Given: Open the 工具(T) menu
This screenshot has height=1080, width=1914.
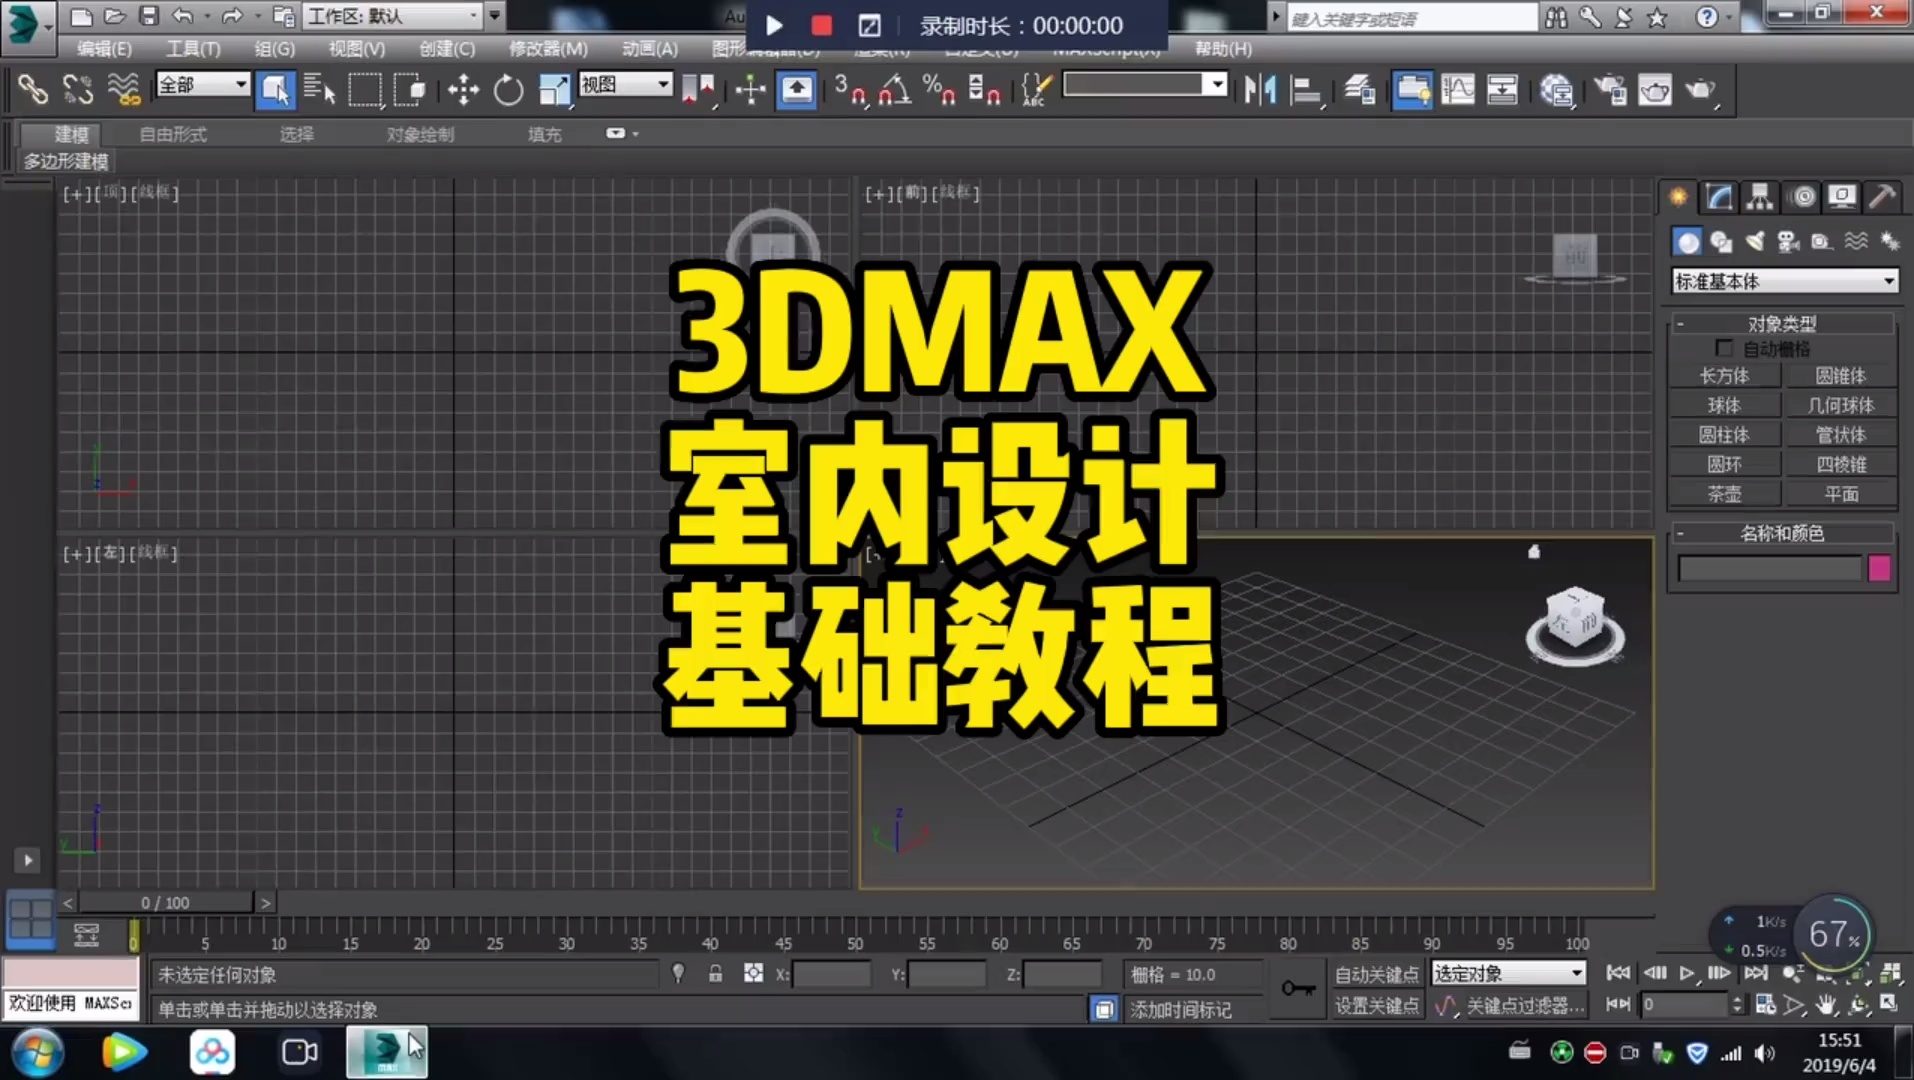Looking at the screenshot, I should (193, 48).
